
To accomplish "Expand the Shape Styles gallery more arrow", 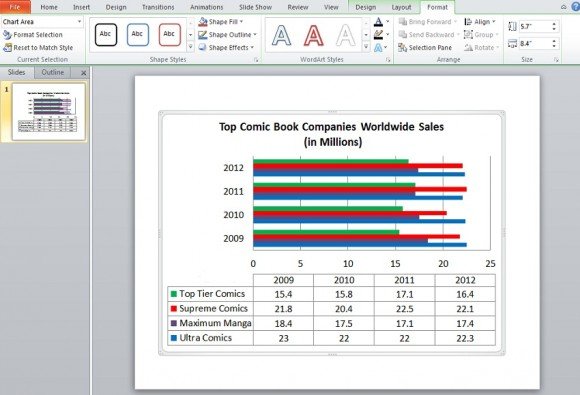I will [190, 47].
